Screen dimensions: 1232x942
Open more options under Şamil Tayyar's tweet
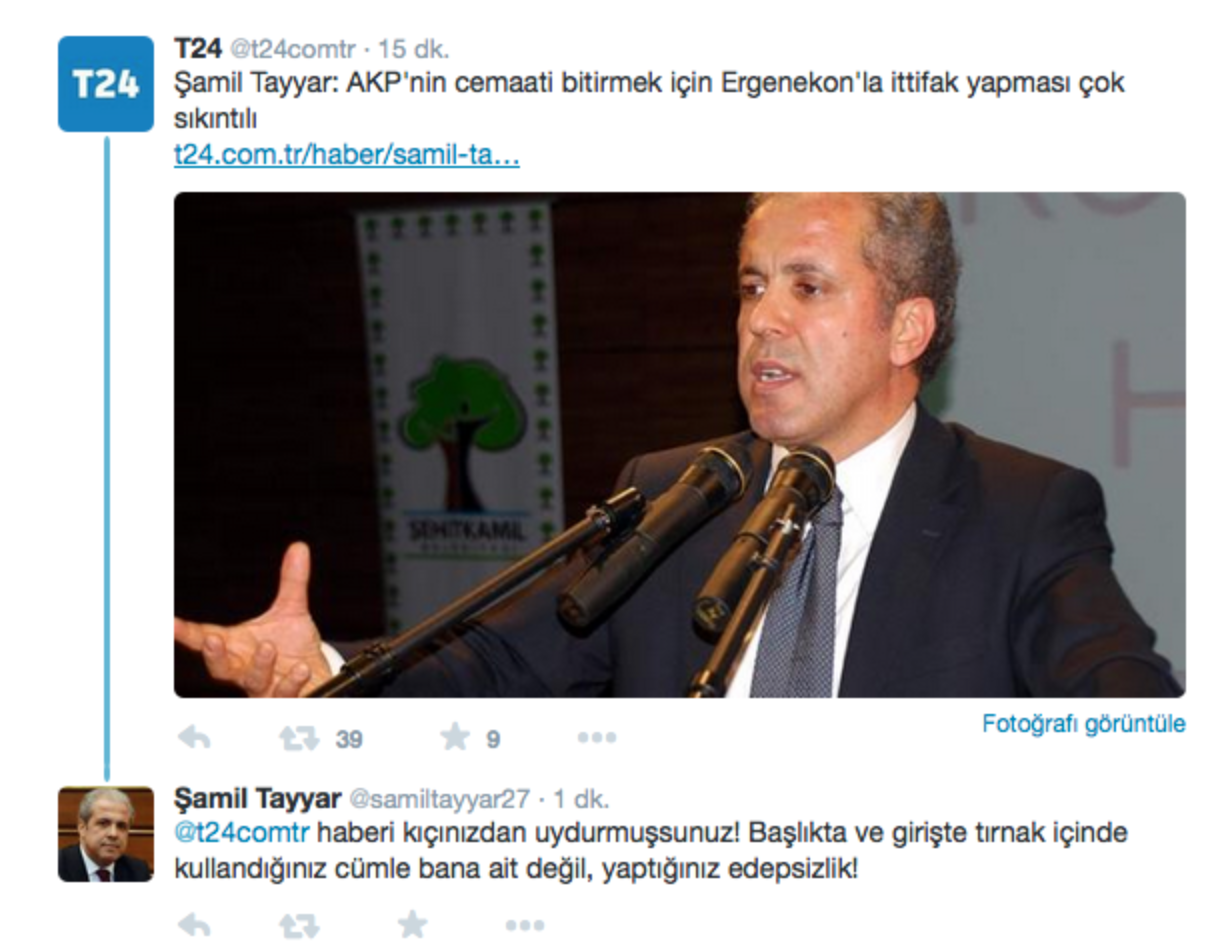point(525,924)
